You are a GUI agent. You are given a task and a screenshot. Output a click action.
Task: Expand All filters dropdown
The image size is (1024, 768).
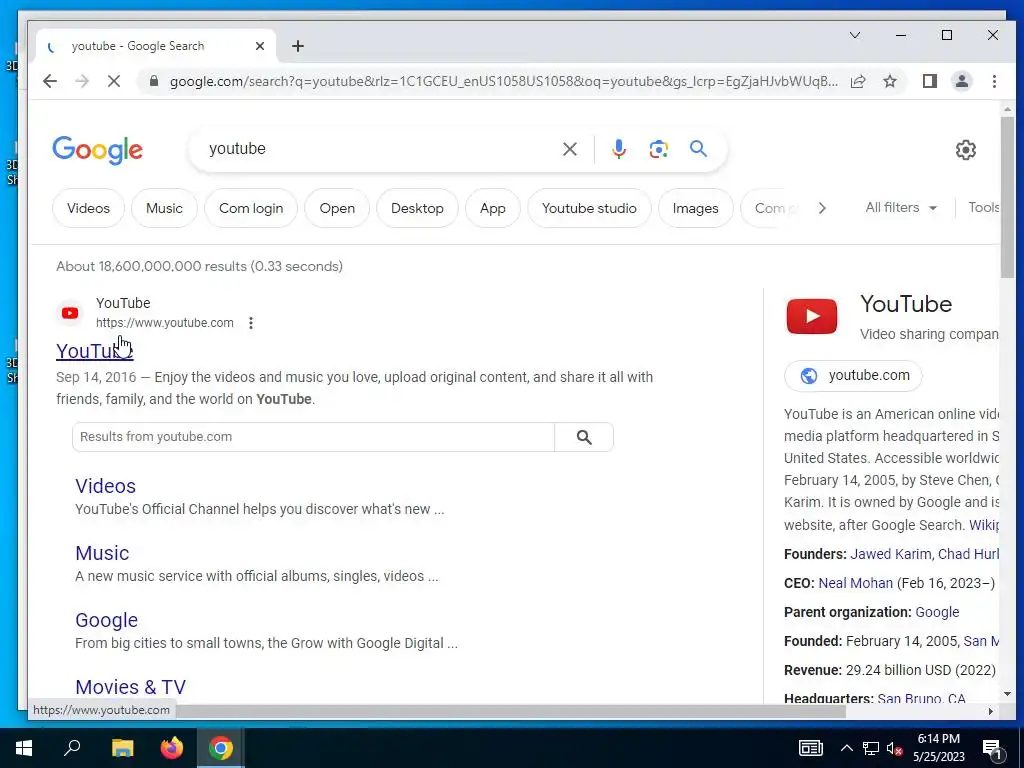click(x=901, y=208)
